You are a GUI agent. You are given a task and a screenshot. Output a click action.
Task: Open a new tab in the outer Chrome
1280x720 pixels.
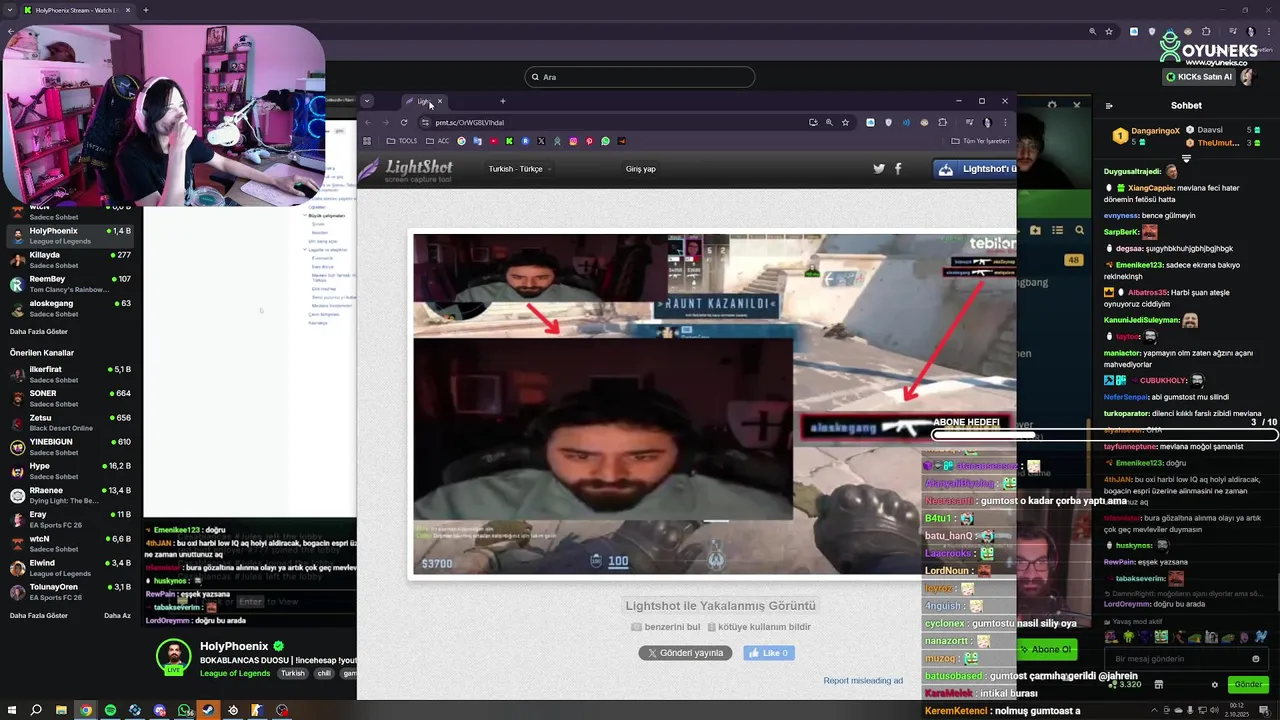pyautogui.click(x=146, y=10)
